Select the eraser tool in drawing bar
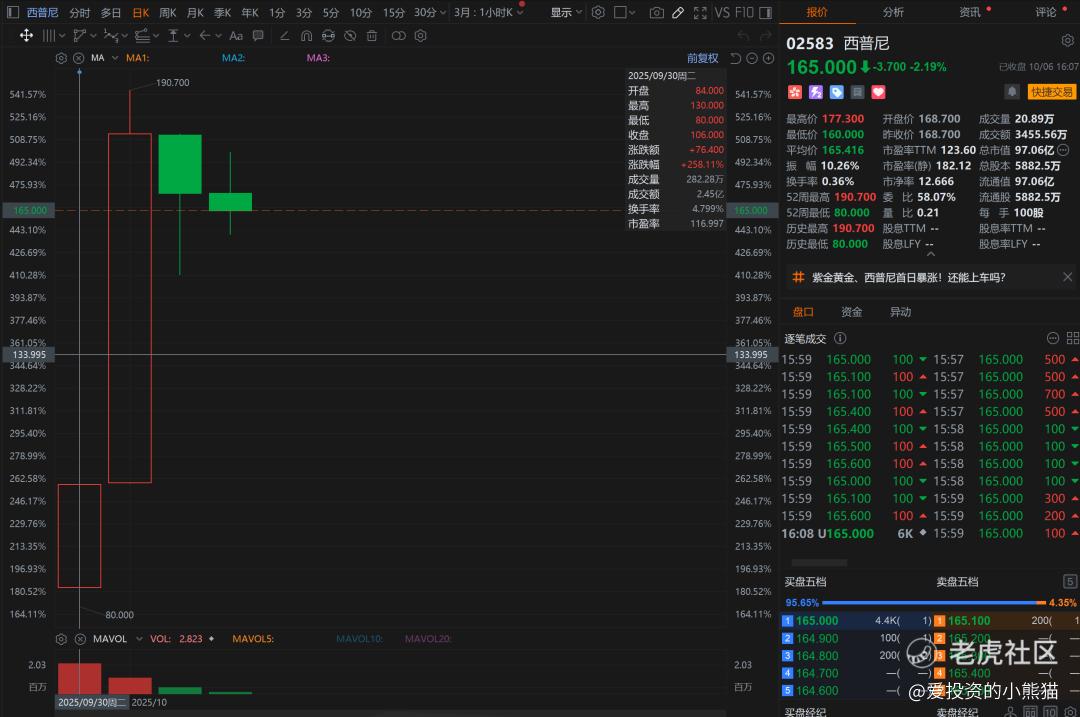 click(284, 36)
